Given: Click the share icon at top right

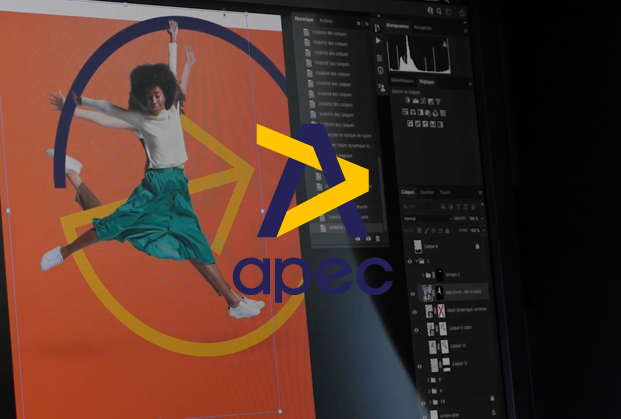Looking at the screenshot, I should coord(462,13).
